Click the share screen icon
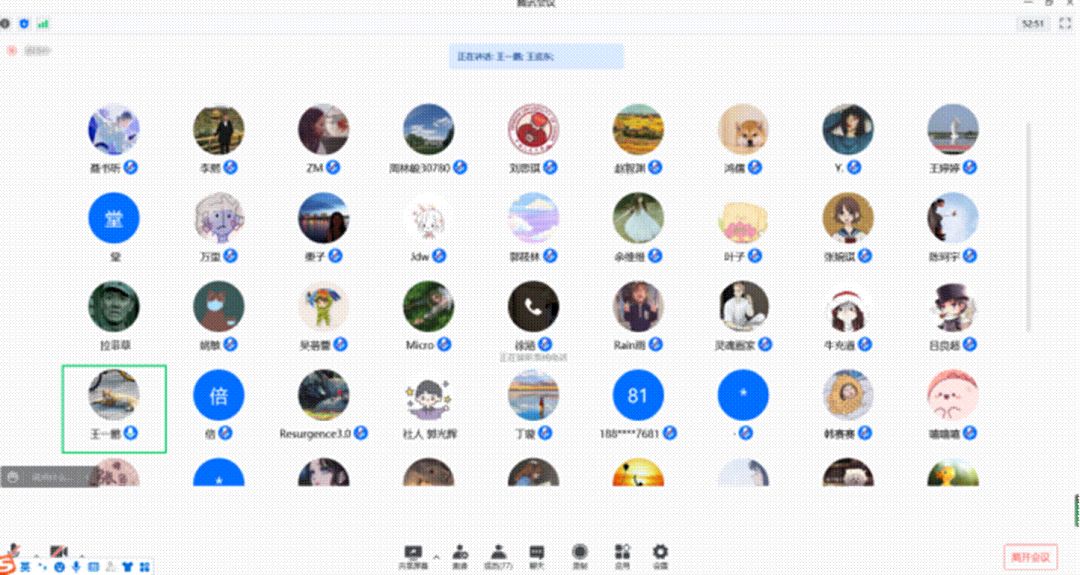Image resolution: width=1080 pixels, height=575 pixels. click(x=412, y=553)
